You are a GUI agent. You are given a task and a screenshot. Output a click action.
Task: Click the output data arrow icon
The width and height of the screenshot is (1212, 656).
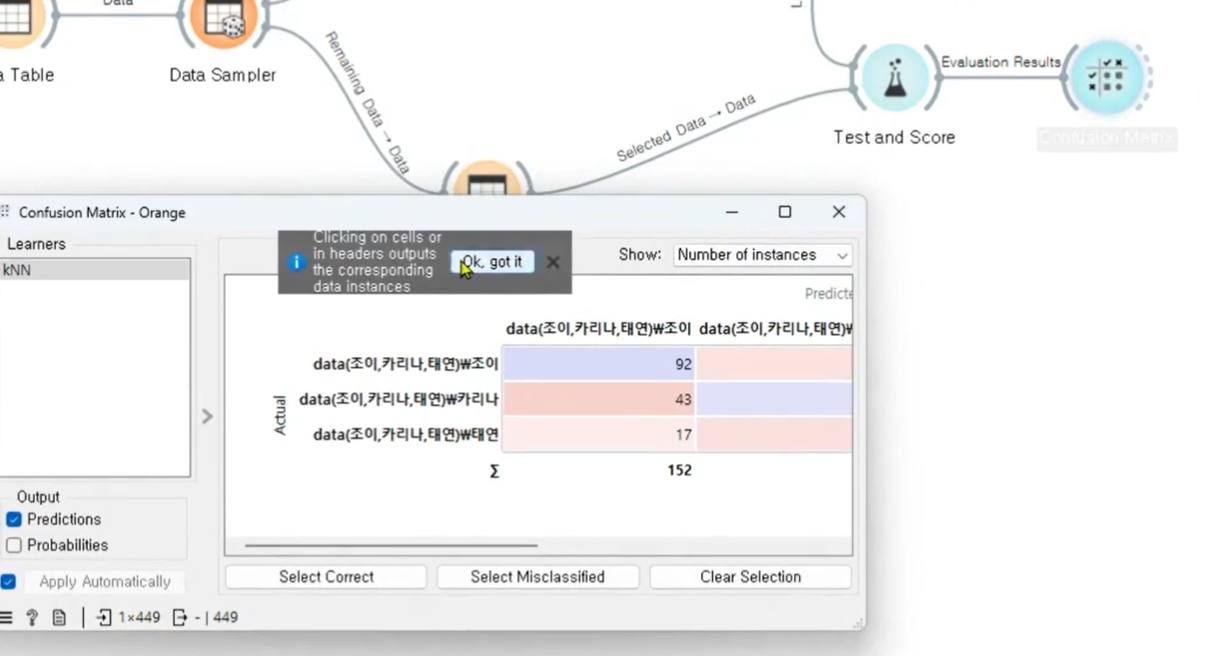(x=180, y=618)
